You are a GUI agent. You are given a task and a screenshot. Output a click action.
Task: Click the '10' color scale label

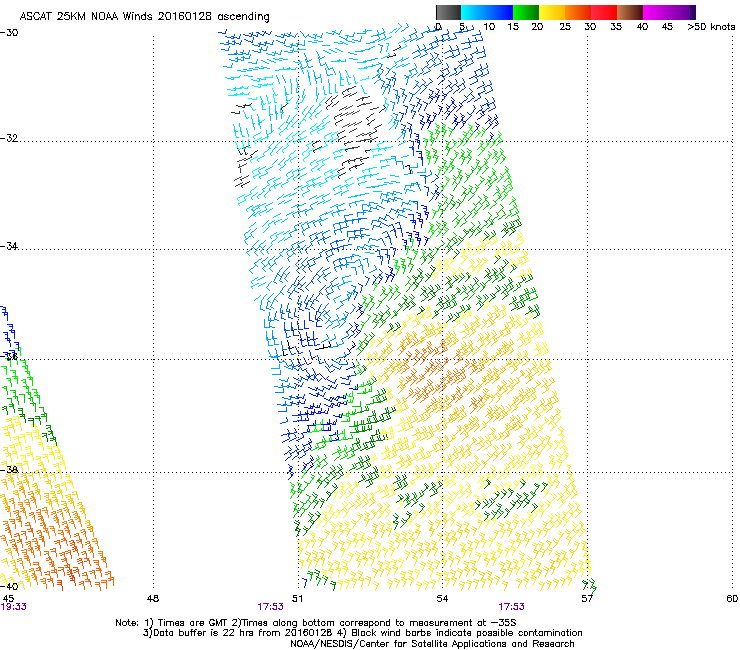(489, 27)
